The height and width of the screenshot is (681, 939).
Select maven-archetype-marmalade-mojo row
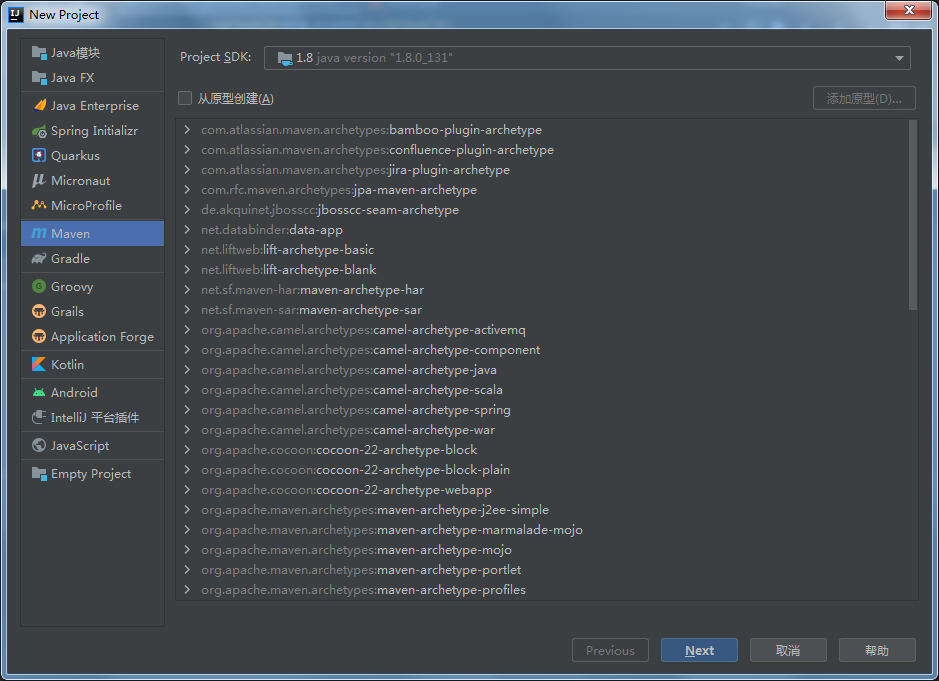pos(542,529)
